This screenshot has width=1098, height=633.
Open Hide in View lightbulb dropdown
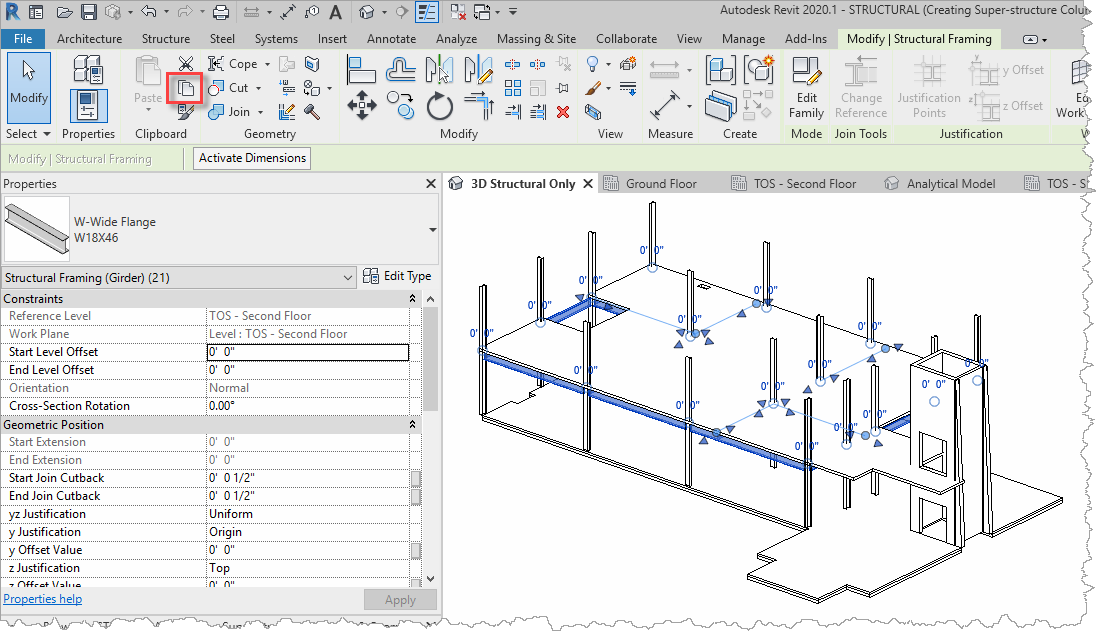point(608,64)
